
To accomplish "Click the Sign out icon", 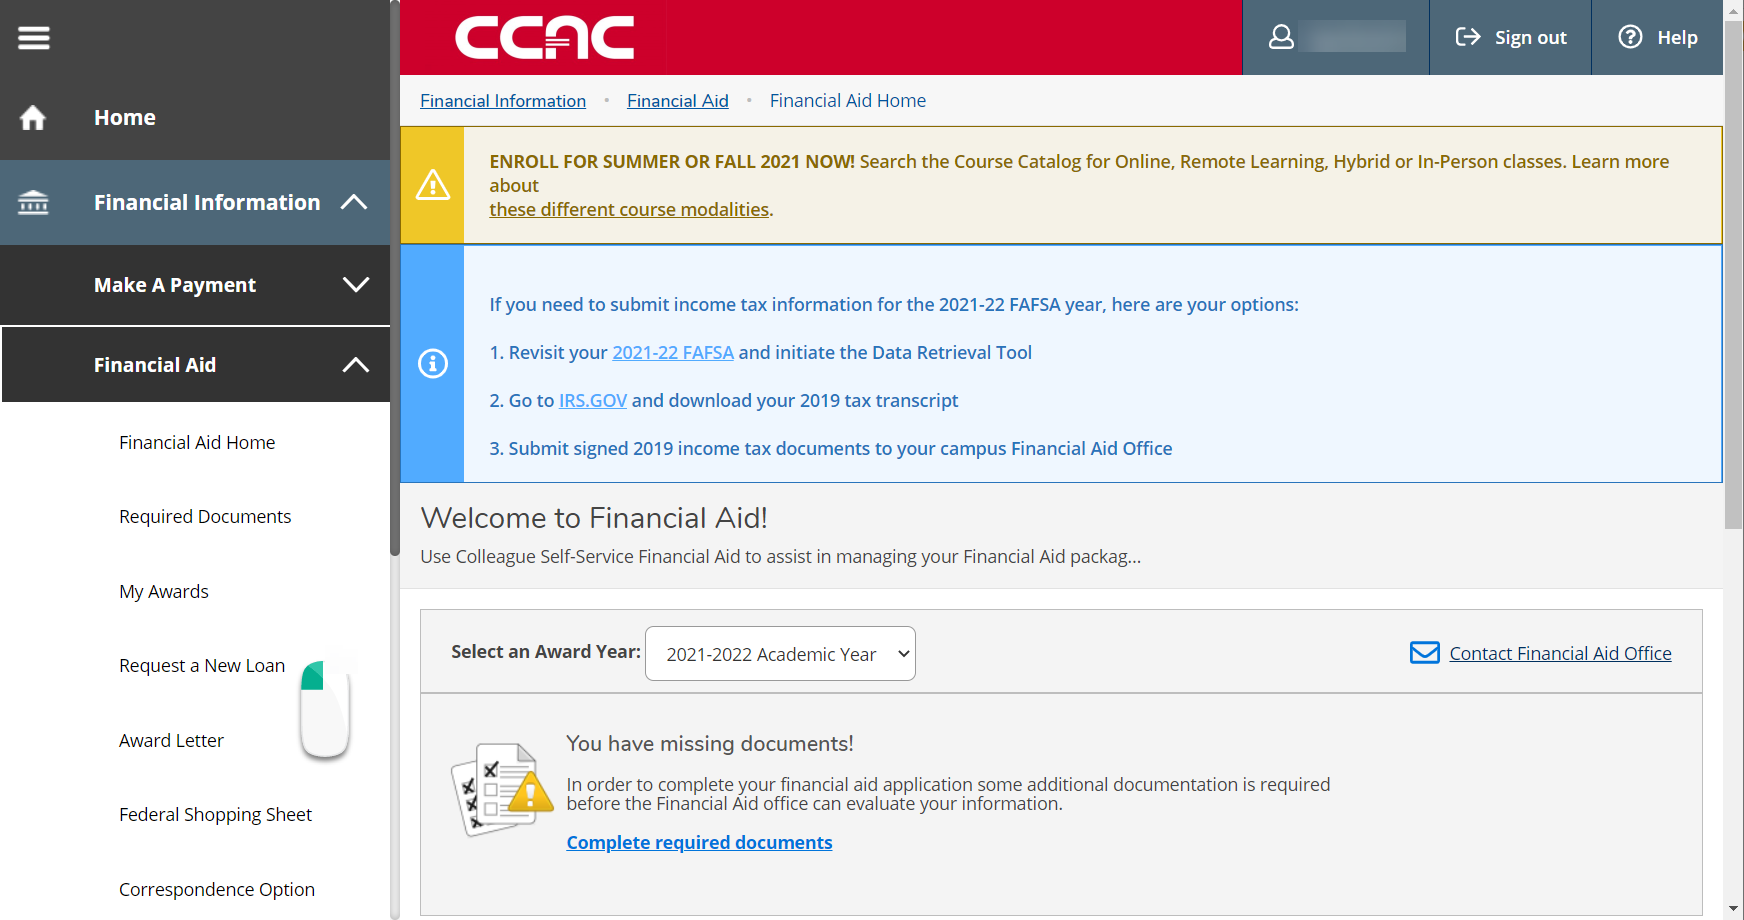I will (x=1470, y=37).
